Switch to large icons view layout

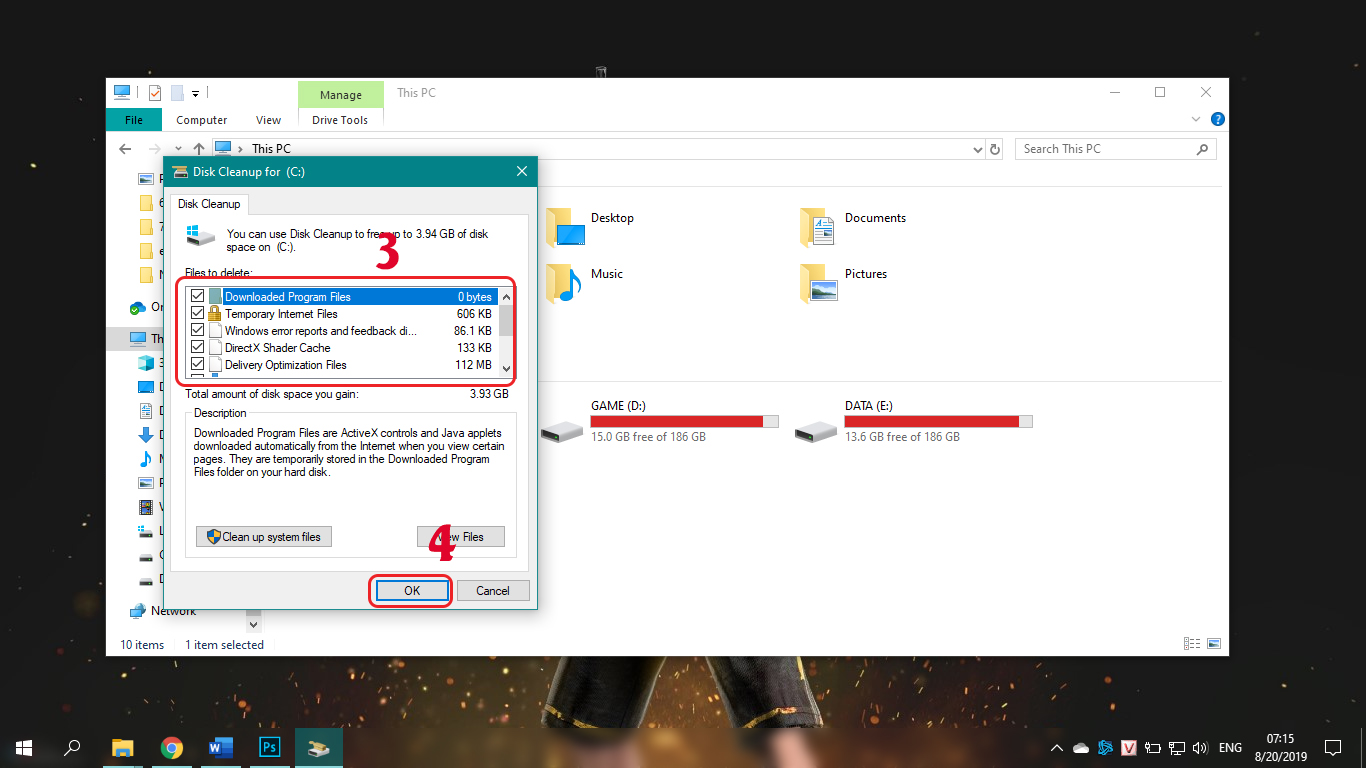[x=1213, y=644]
